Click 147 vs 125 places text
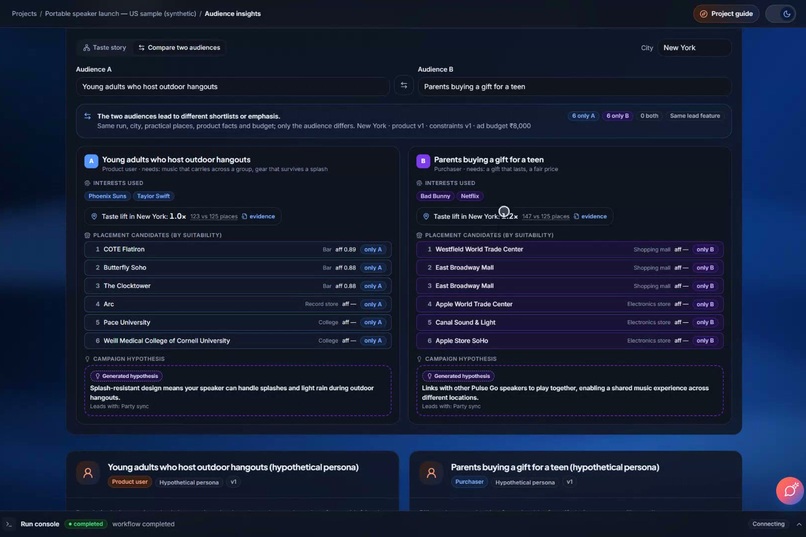Screen dimensions: 806x537 546,217
